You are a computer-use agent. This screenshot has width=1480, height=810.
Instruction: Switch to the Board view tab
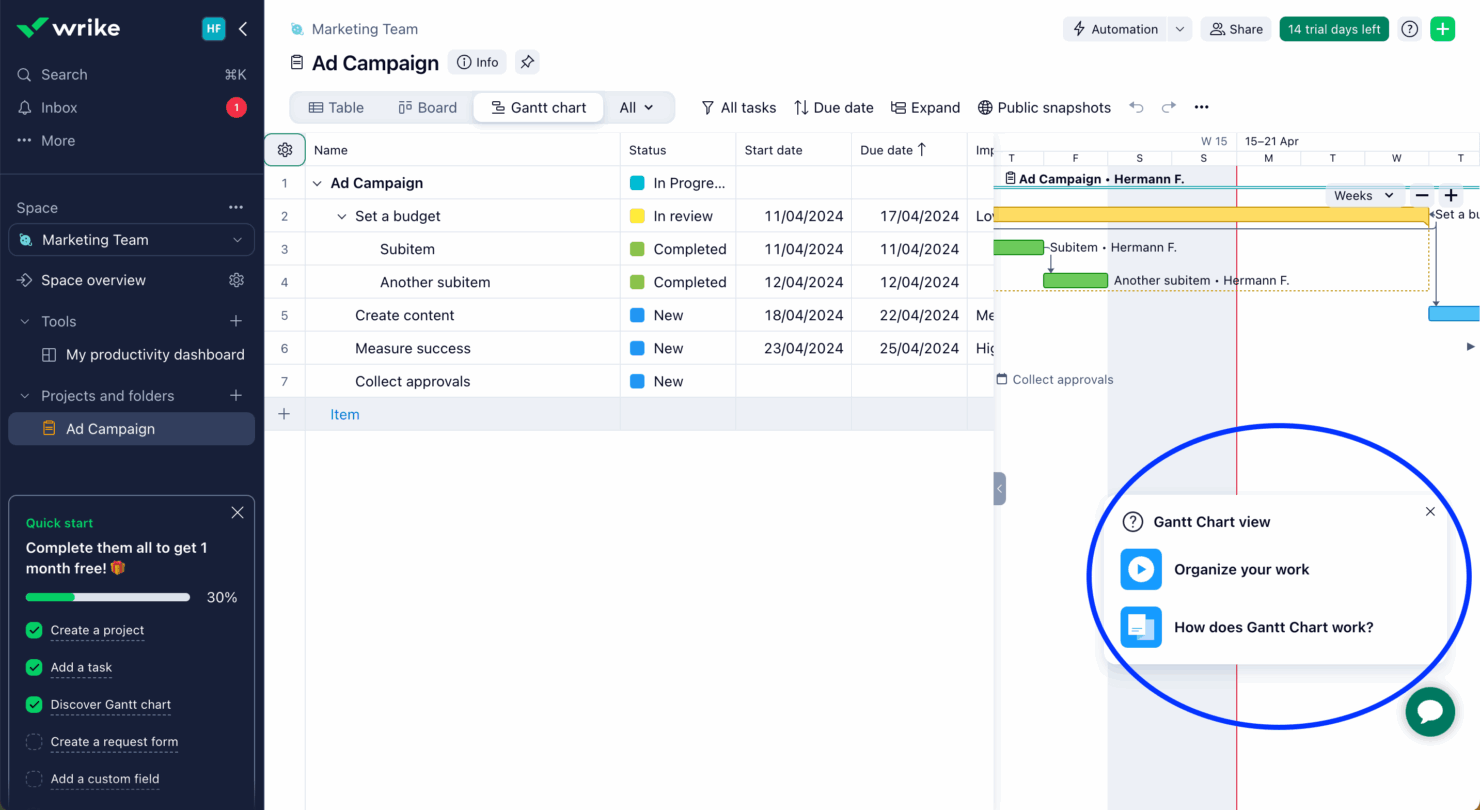[x=427, y=107]
